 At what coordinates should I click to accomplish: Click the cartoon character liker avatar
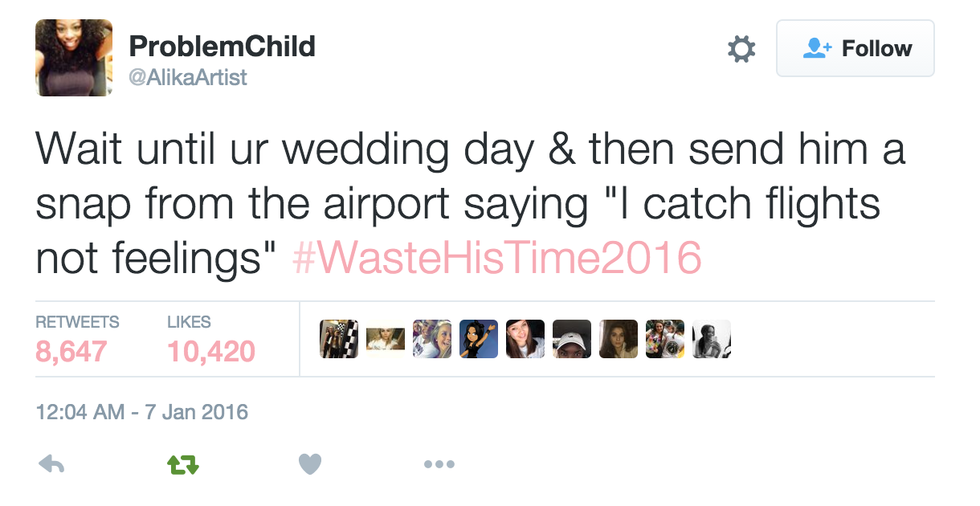click(x=478, y=339)
